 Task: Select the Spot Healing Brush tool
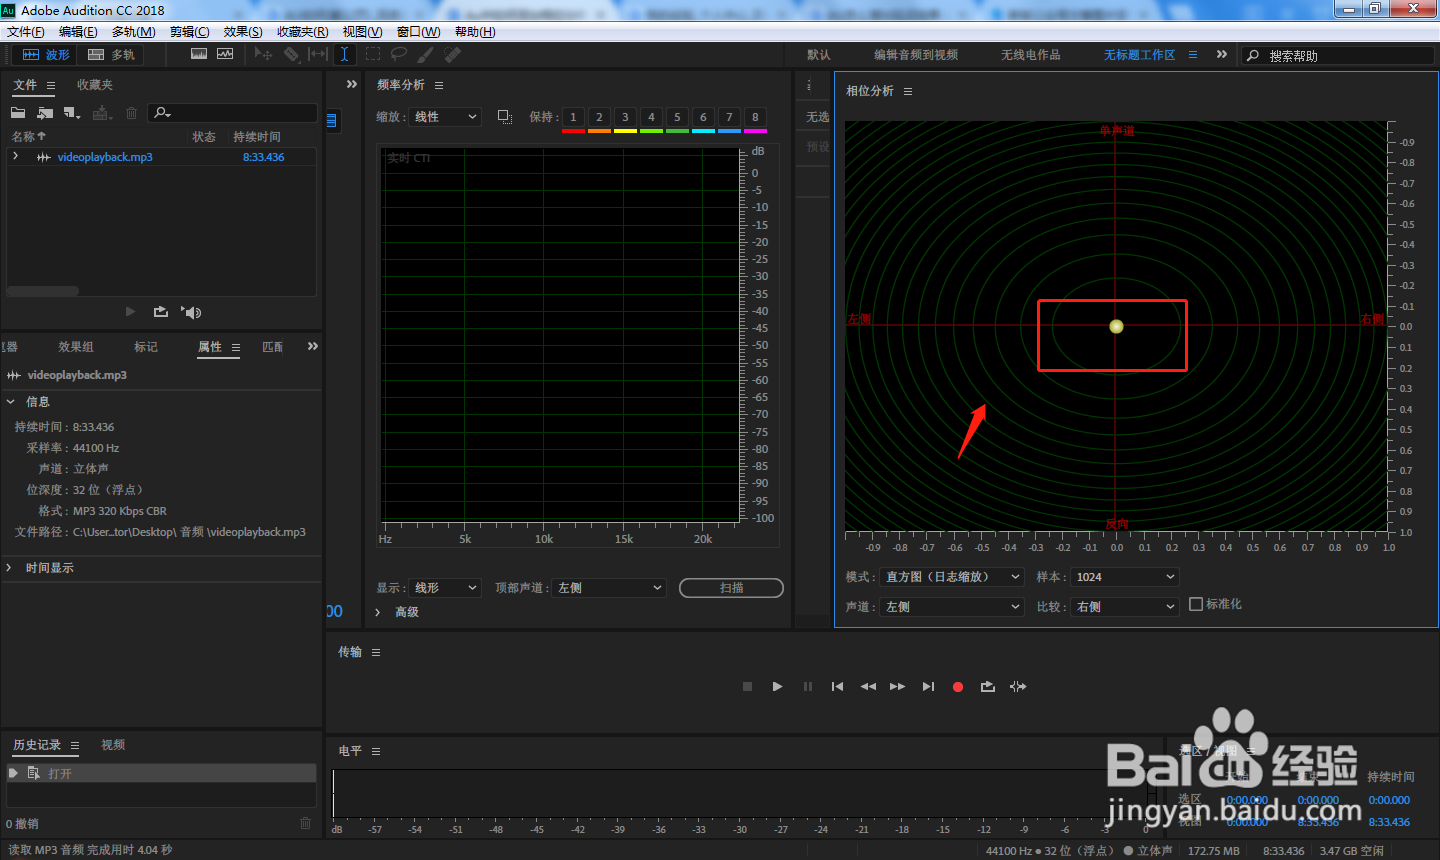coord(453,54)
